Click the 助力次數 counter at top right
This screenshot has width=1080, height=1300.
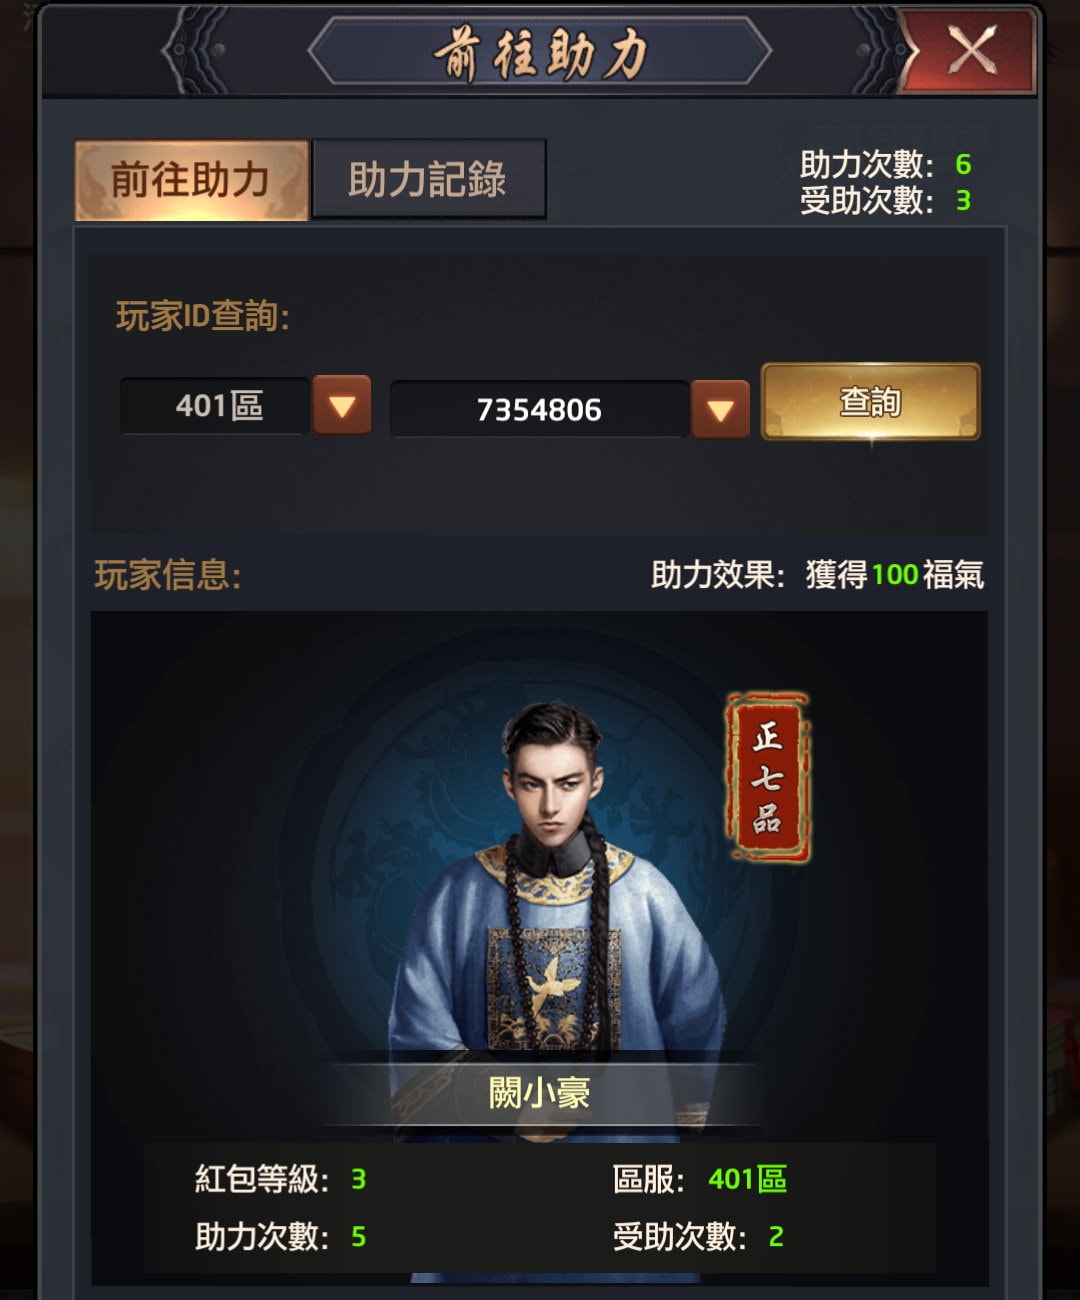click(885, 164)
